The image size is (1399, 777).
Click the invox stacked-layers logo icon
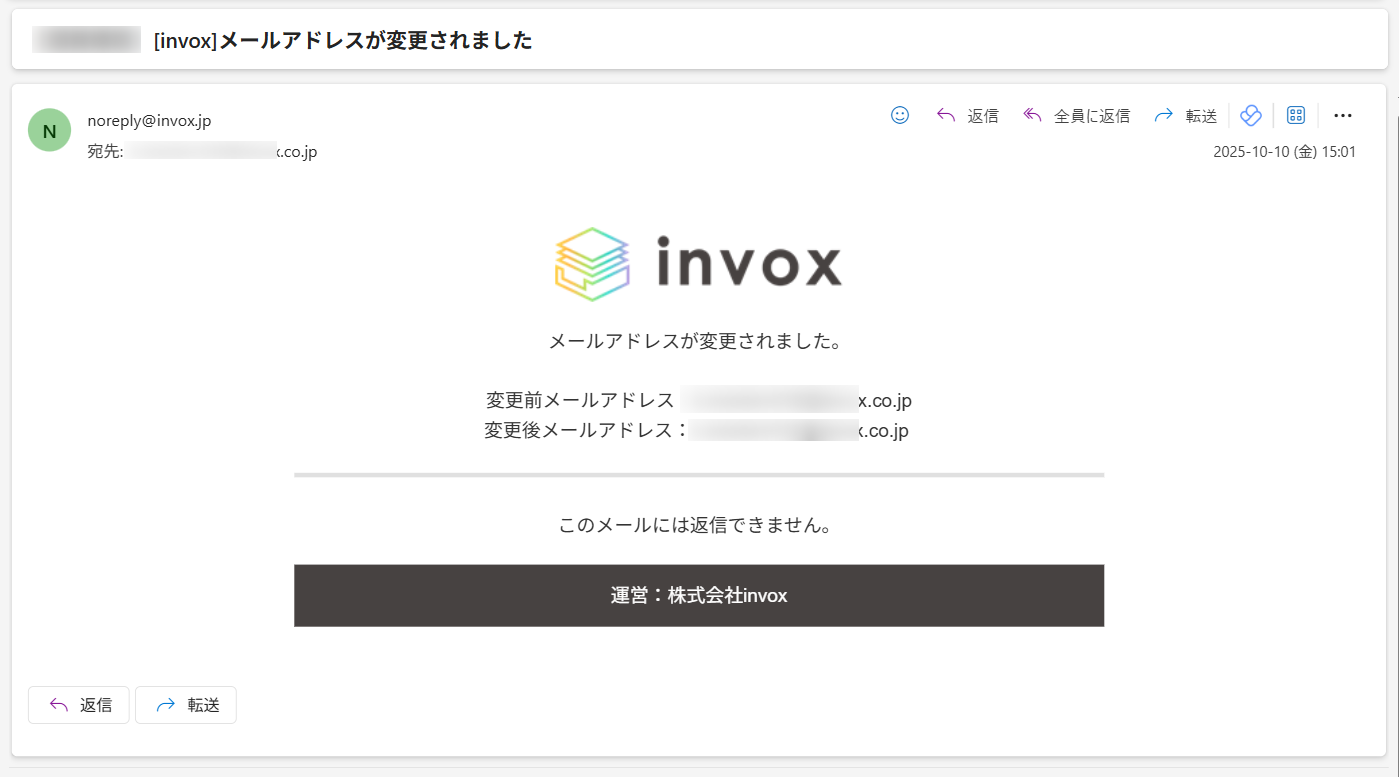[x=592, y=264]
